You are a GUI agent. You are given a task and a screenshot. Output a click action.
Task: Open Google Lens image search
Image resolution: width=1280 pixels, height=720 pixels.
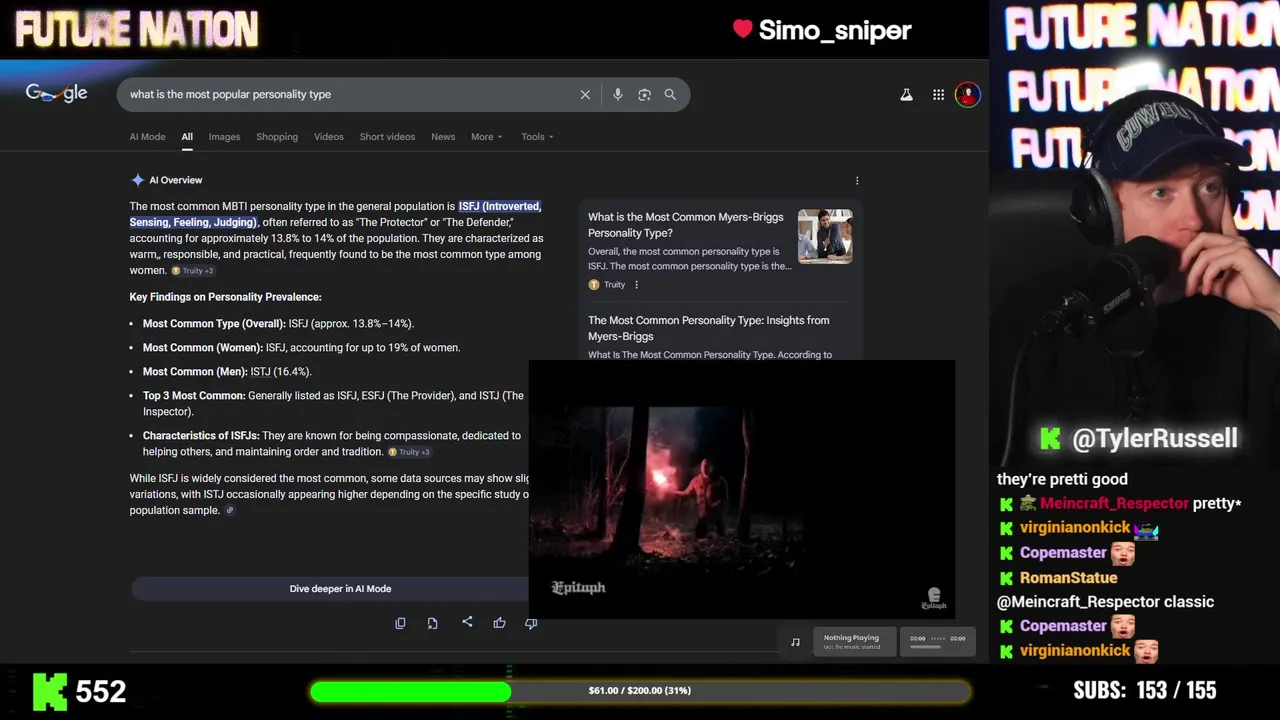644,94
